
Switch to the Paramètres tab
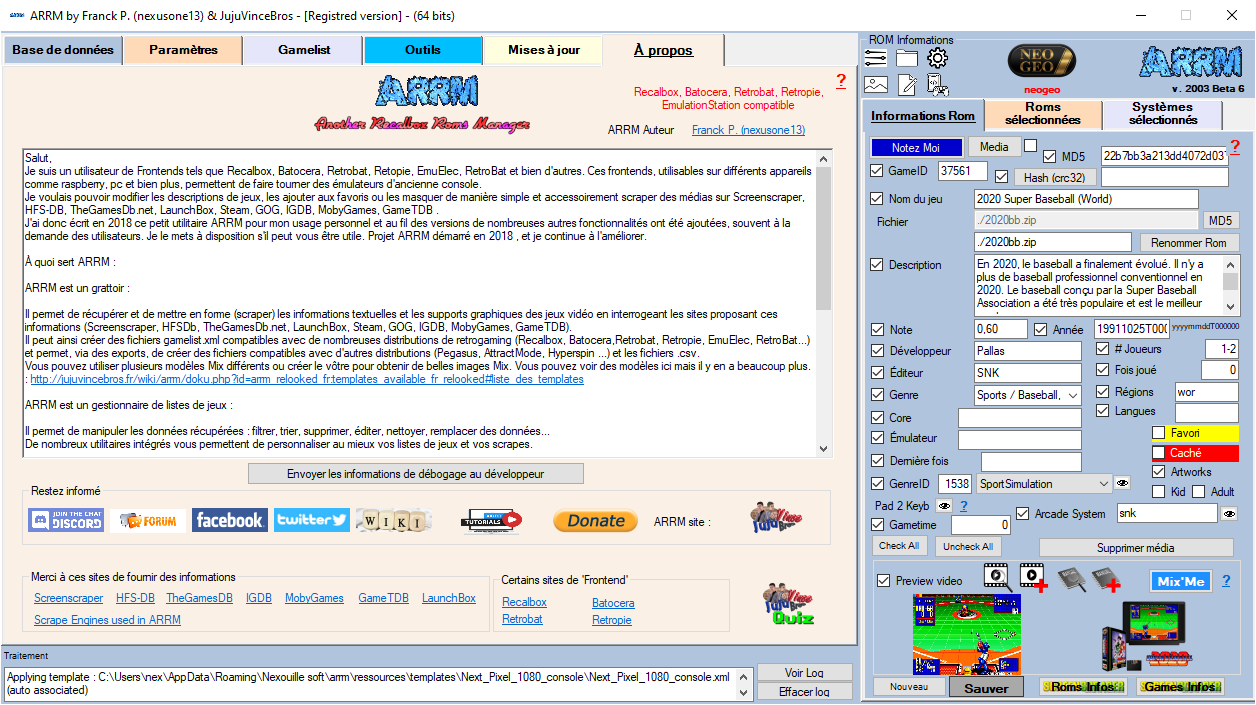(x=183, y=50)
